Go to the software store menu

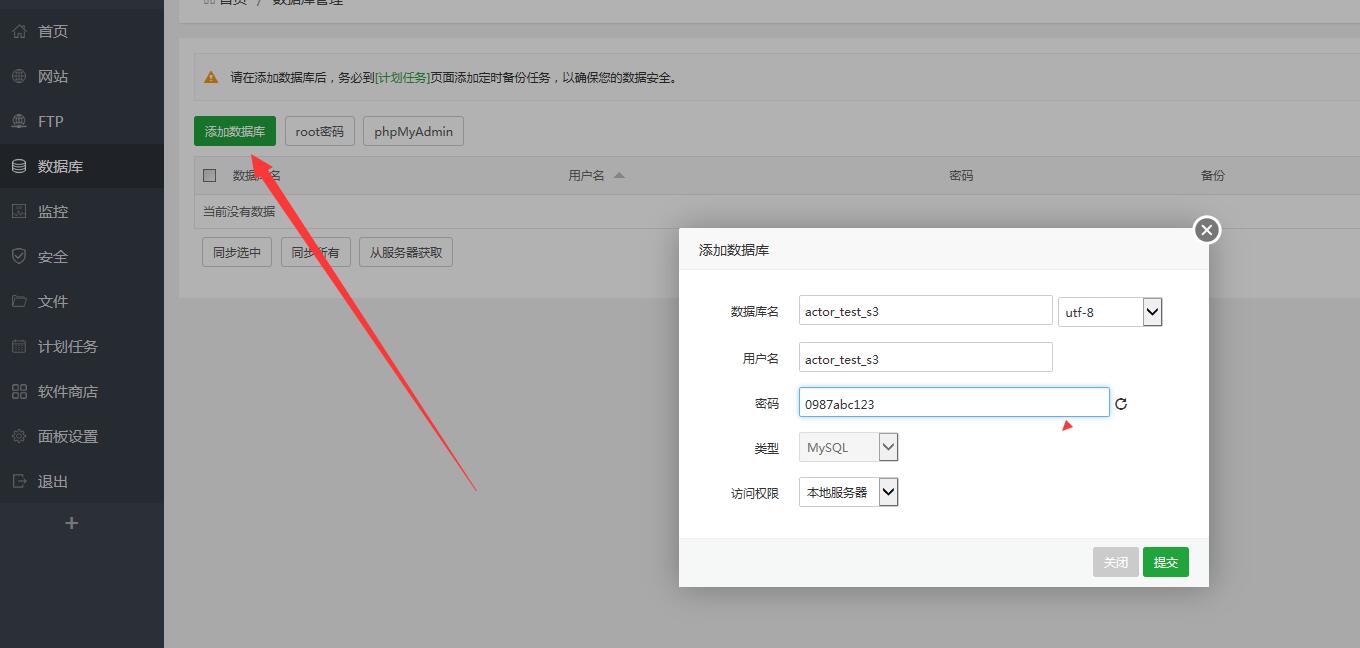tap(67, 391)
